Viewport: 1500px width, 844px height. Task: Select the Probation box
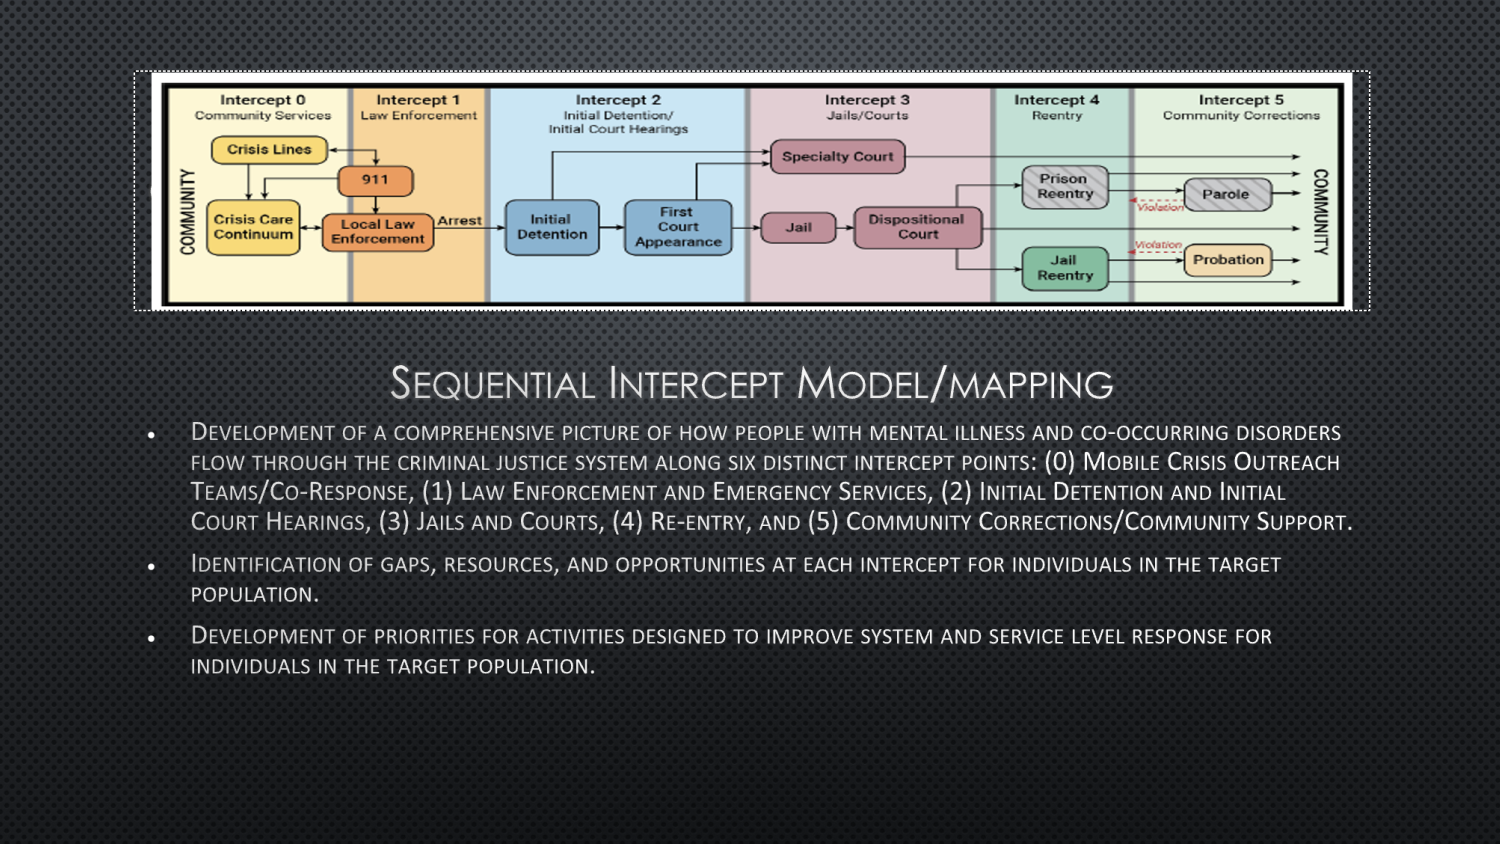coord(1228,260)
